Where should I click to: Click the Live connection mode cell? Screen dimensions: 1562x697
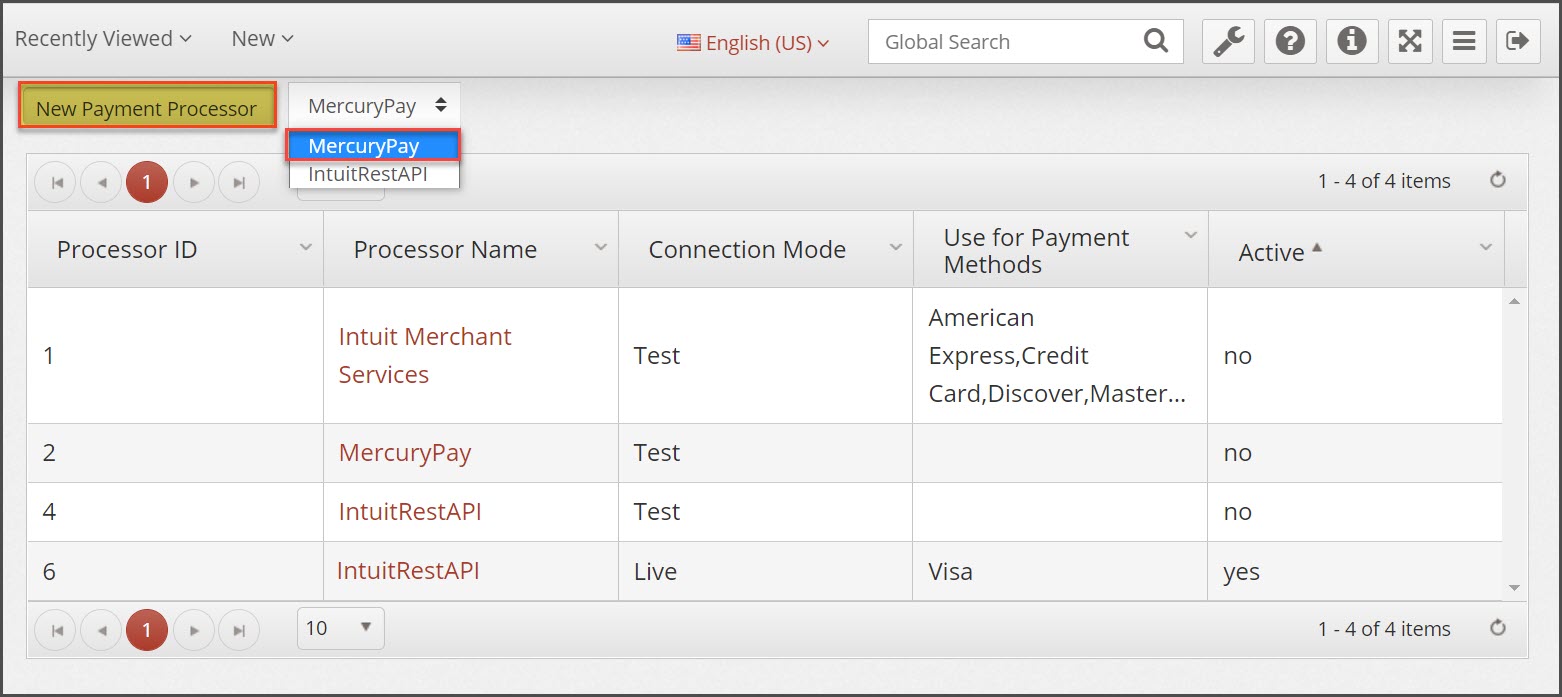[x=765, y=572]
